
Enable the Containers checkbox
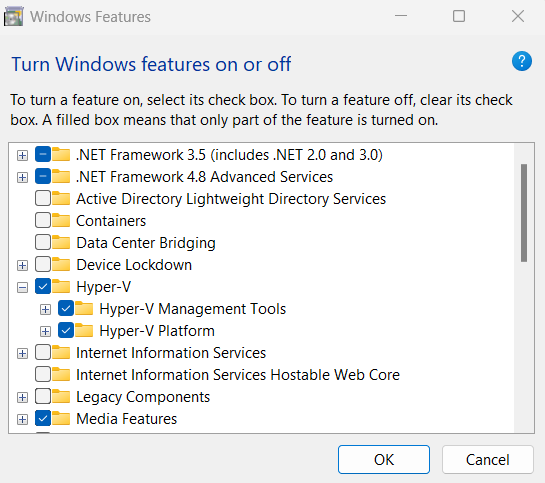(x=43, y=220)
